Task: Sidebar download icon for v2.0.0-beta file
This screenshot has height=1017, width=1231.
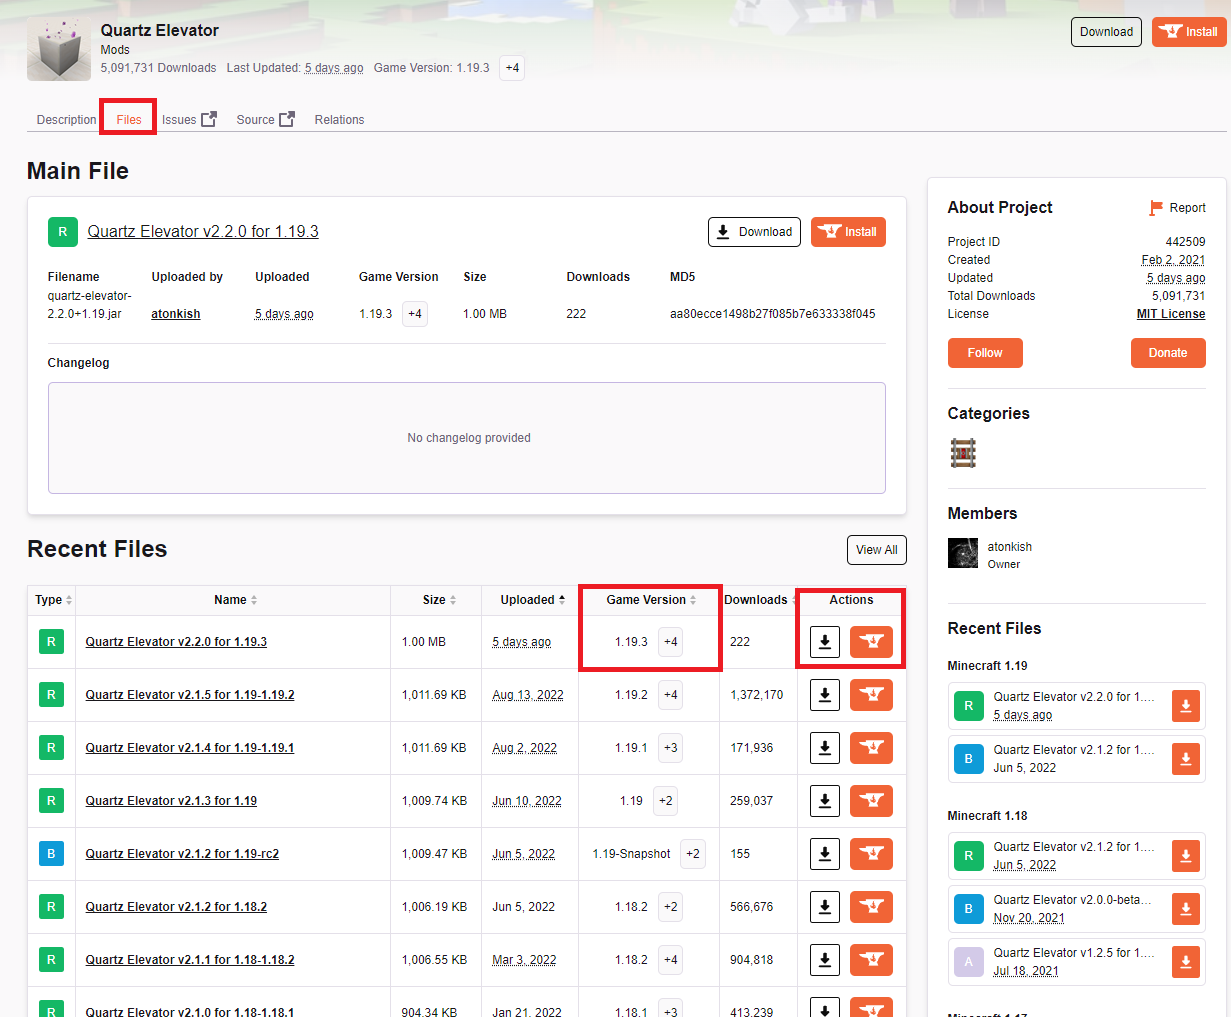Action: [1185, 909]
